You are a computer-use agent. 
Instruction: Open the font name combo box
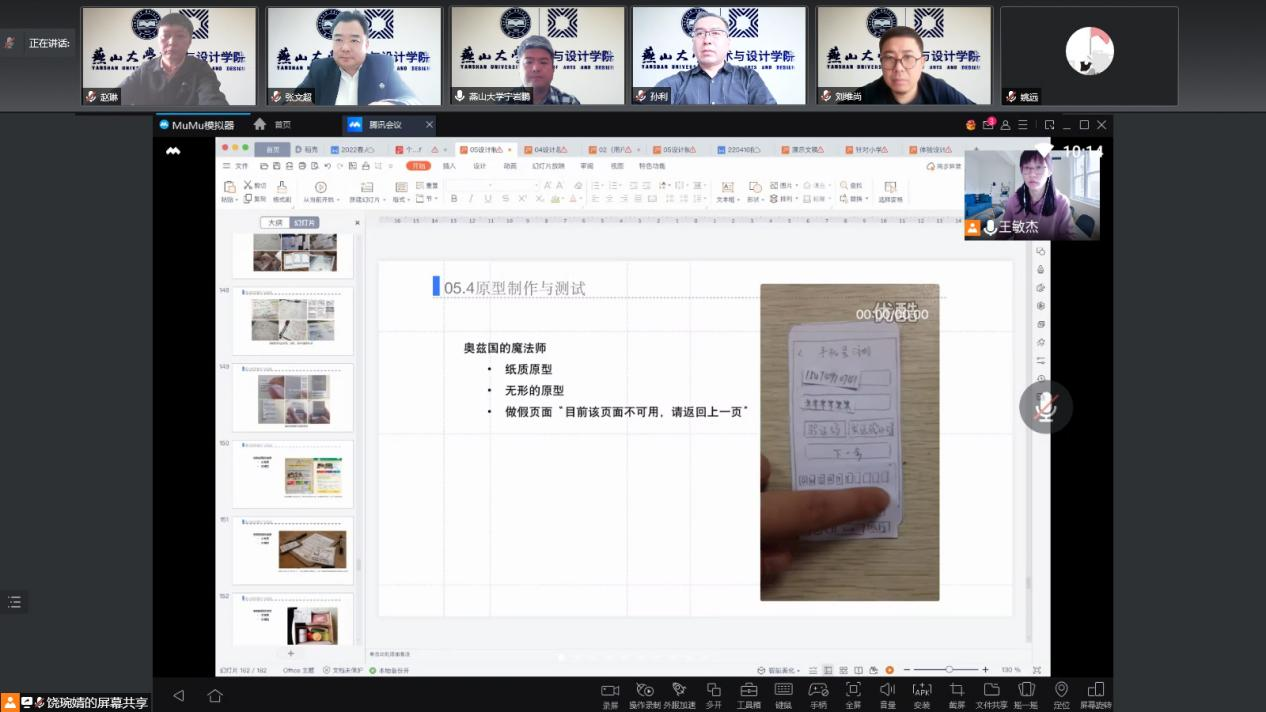490,185
